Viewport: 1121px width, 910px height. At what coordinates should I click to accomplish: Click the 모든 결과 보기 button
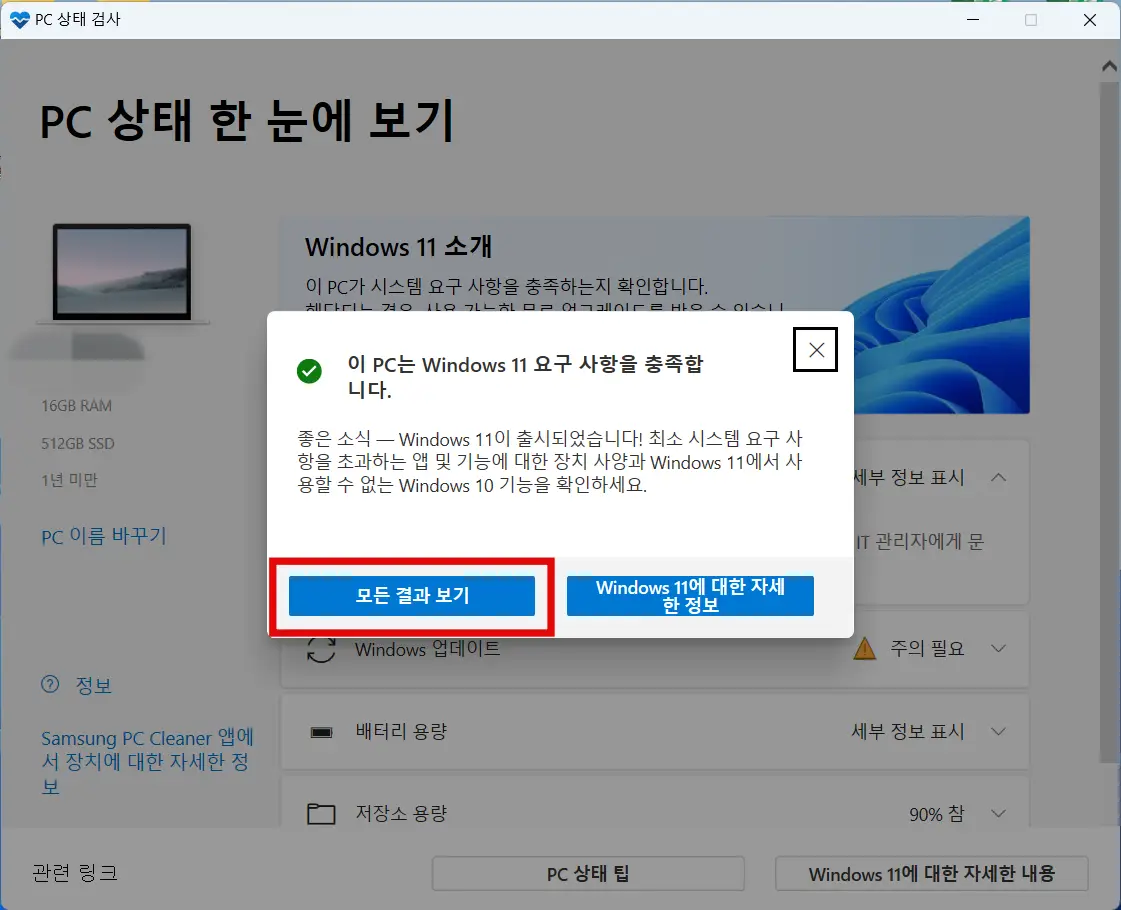pos(412,595)
